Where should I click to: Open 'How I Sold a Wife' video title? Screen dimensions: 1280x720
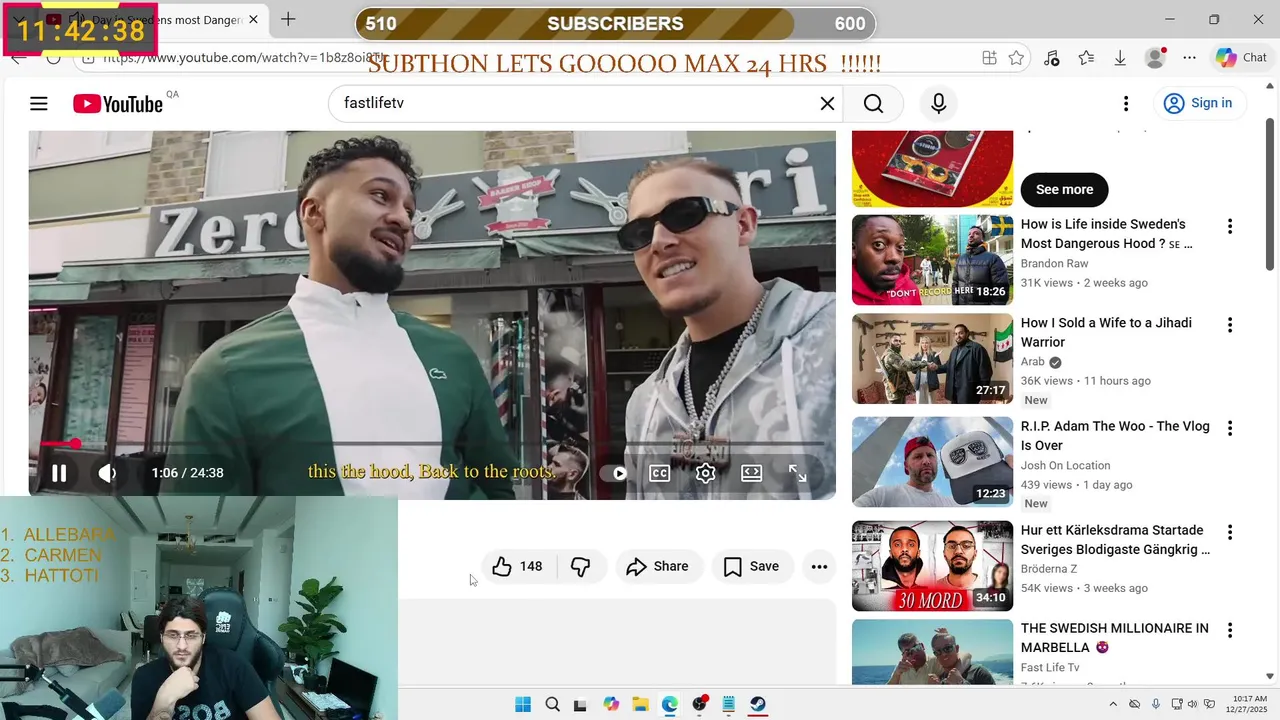coord(1106,333)
